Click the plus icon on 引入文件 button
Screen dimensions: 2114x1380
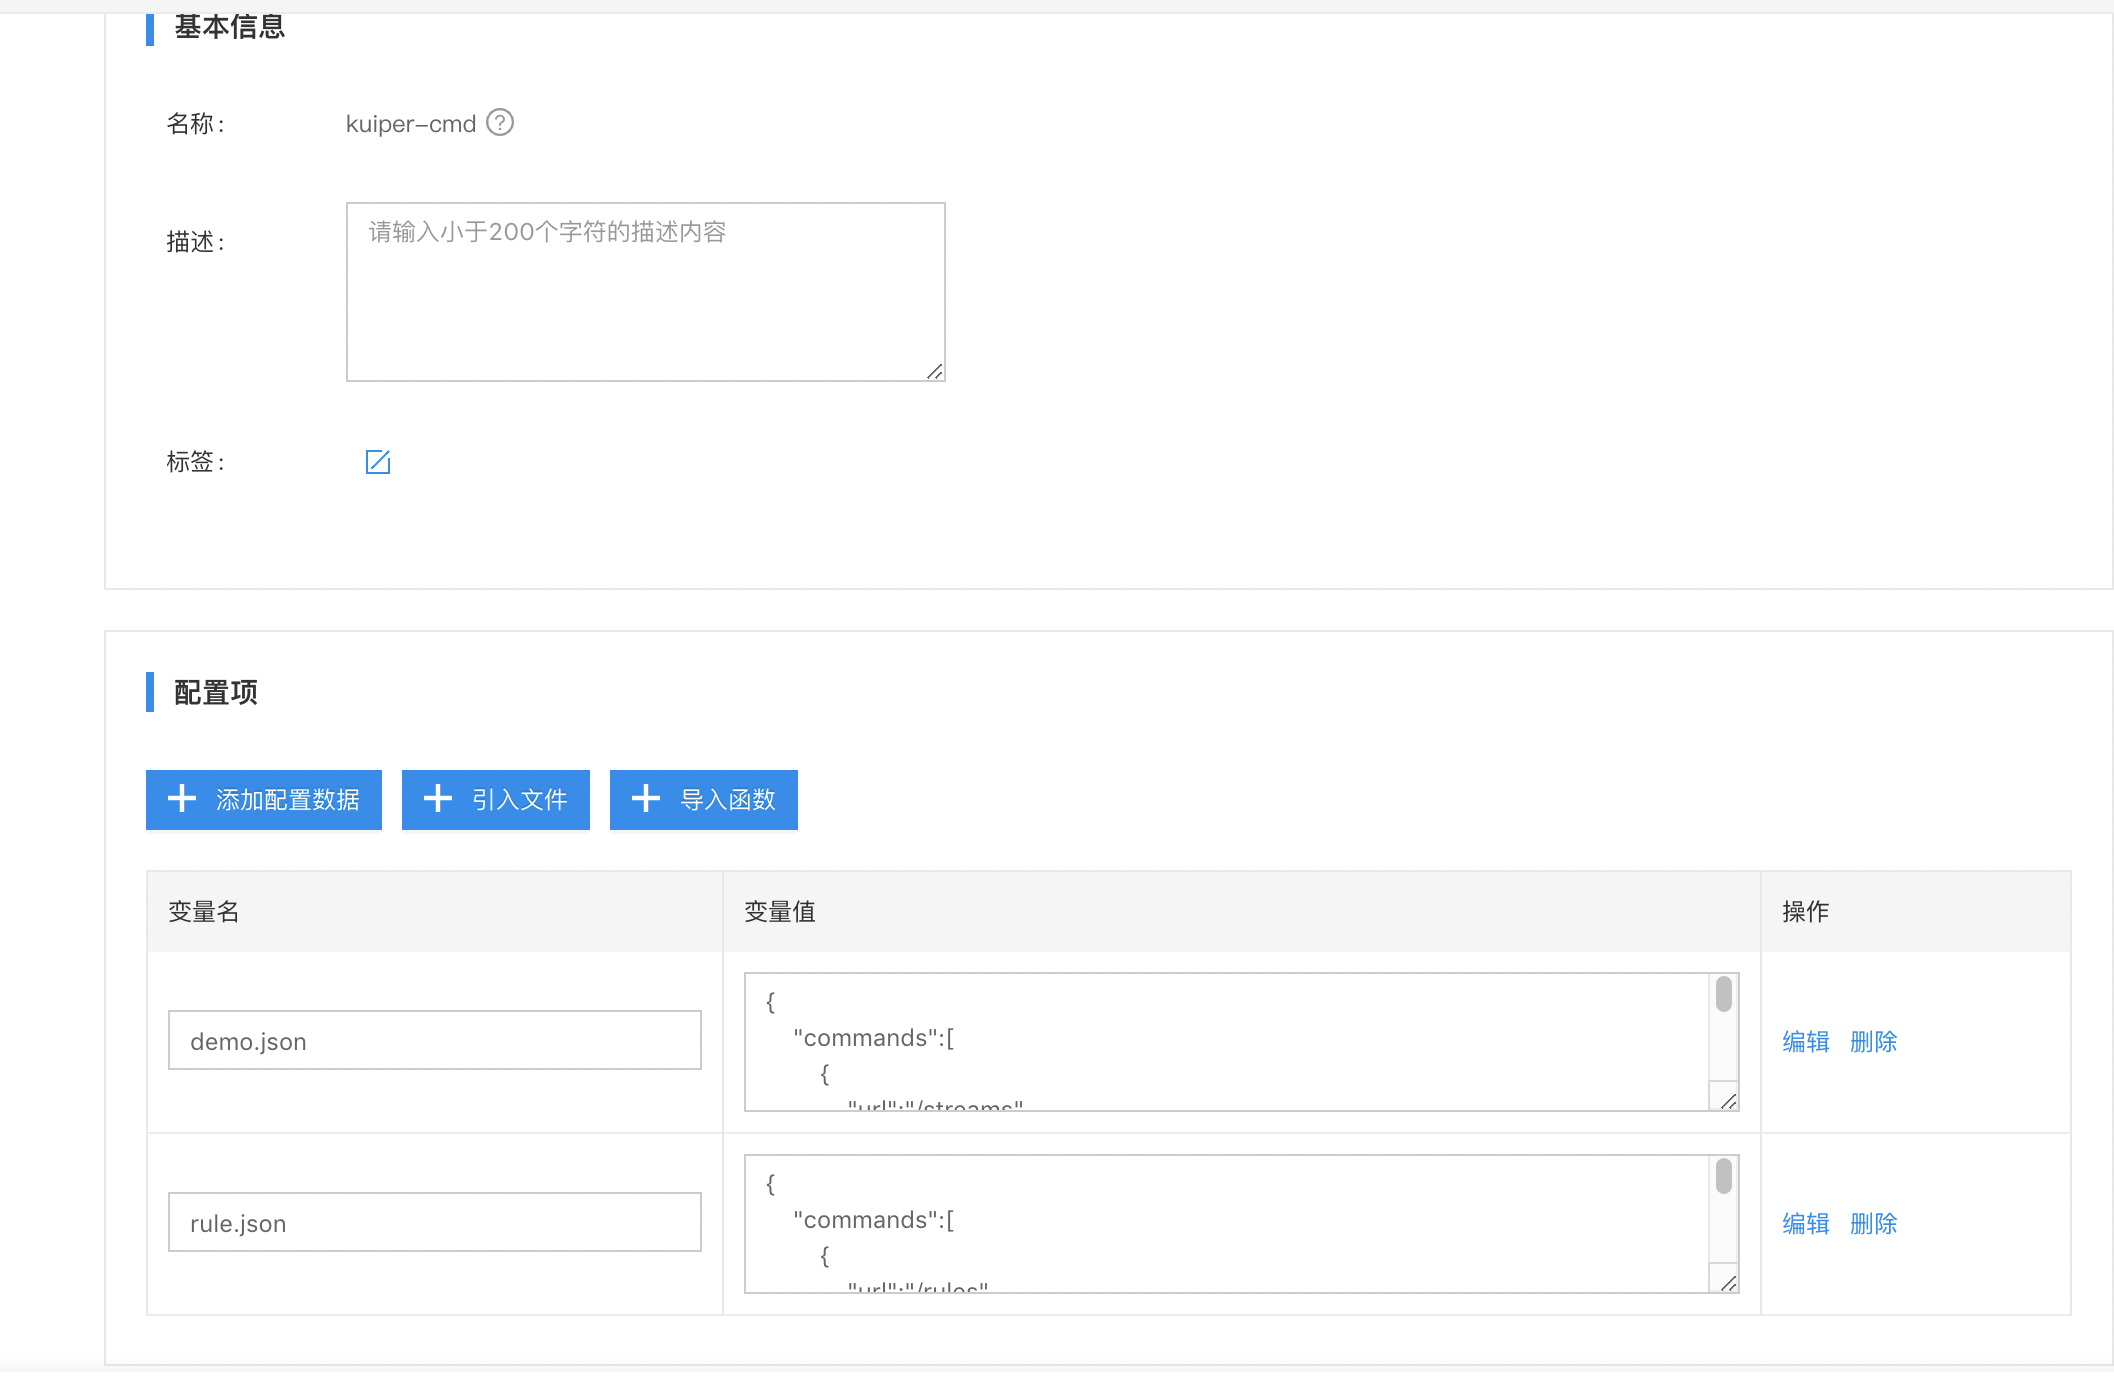tap(438, 799)
